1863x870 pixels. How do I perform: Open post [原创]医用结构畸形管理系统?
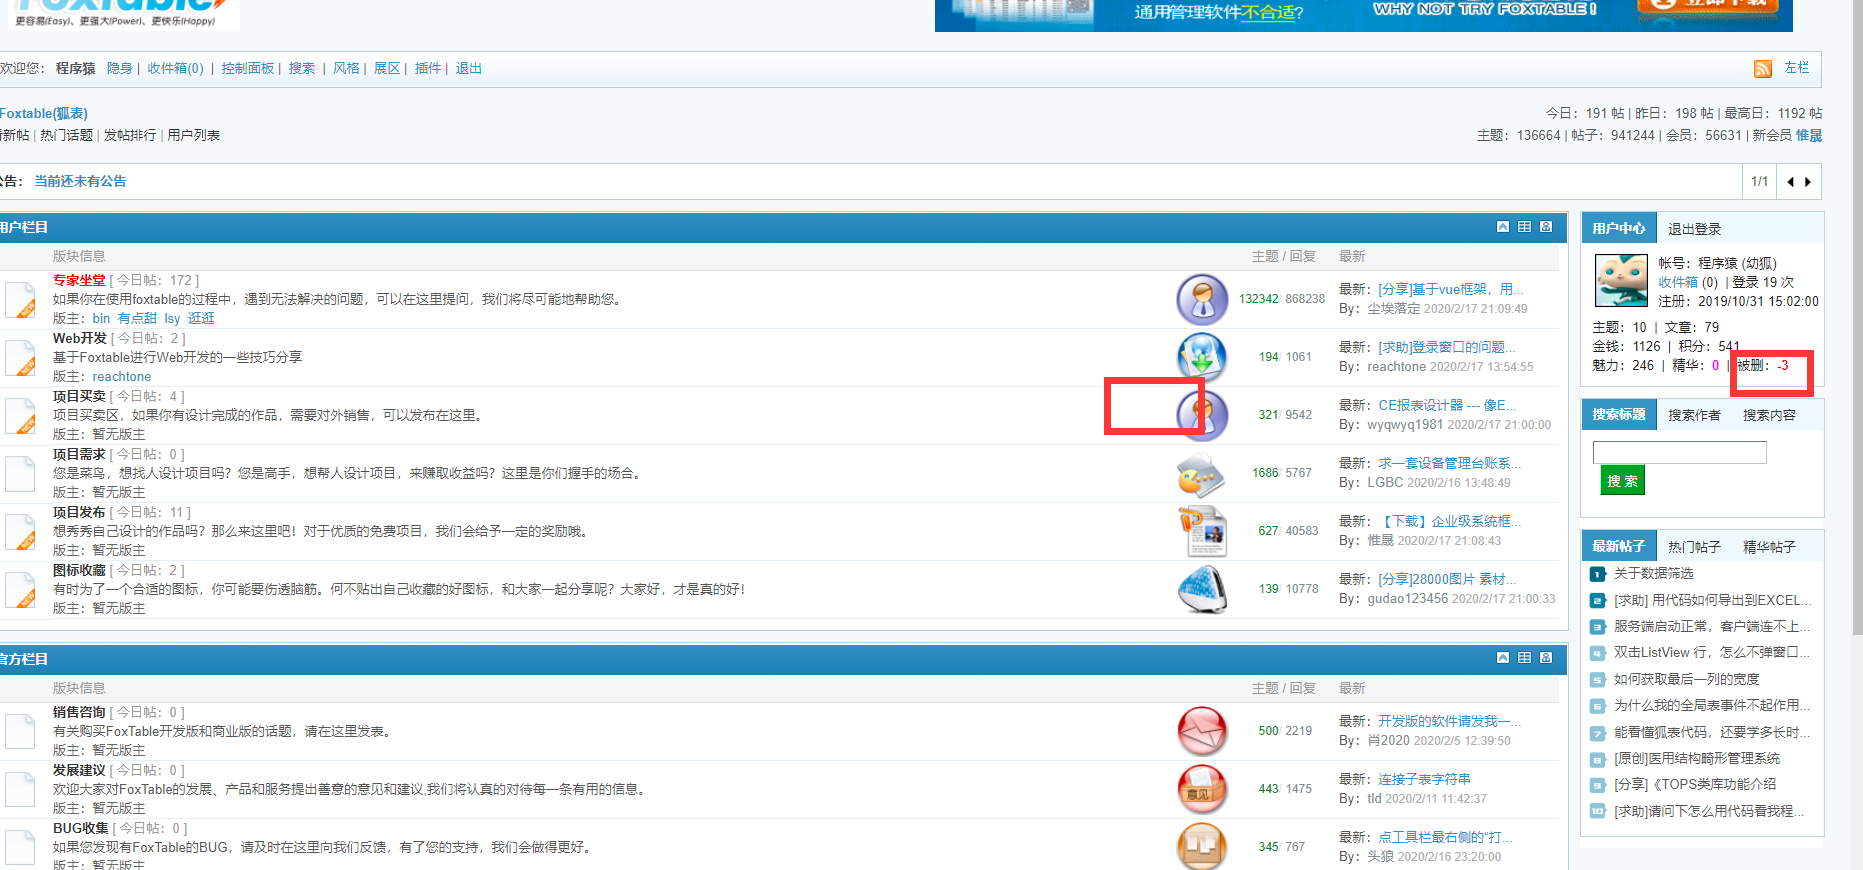pos(1697,758)
